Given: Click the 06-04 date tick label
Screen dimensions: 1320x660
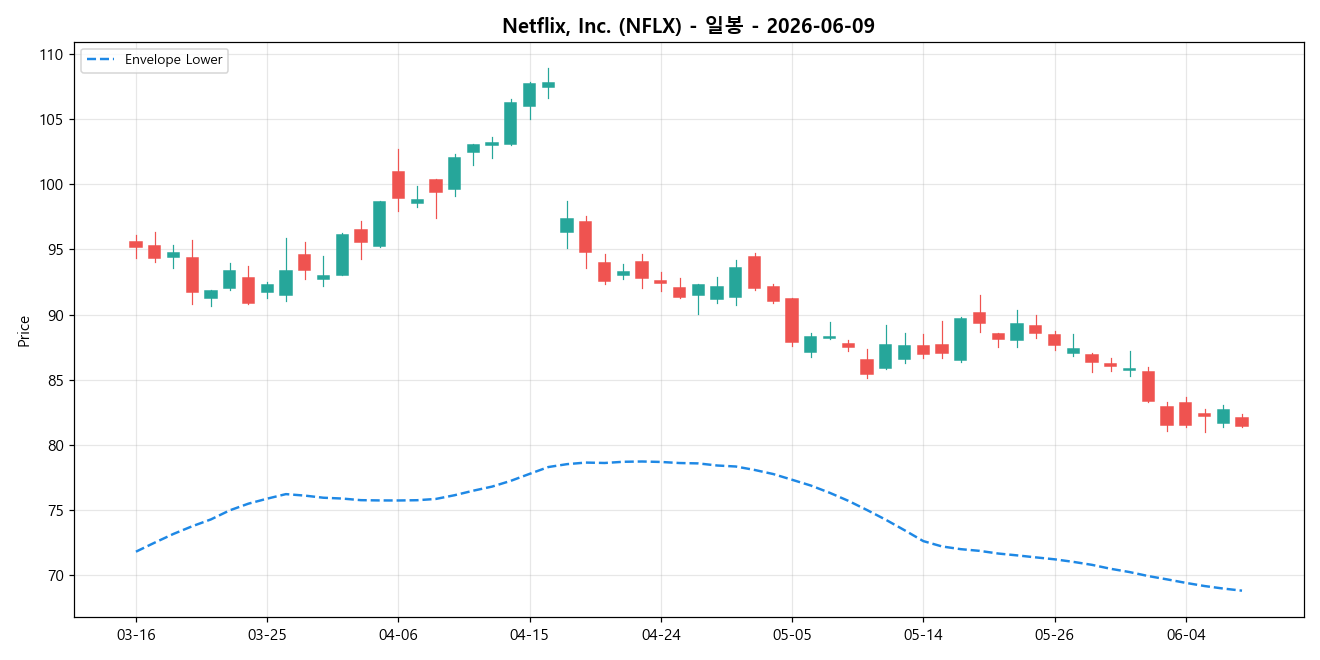Looking at the screenshot, I should click(x=1185, y=634).
